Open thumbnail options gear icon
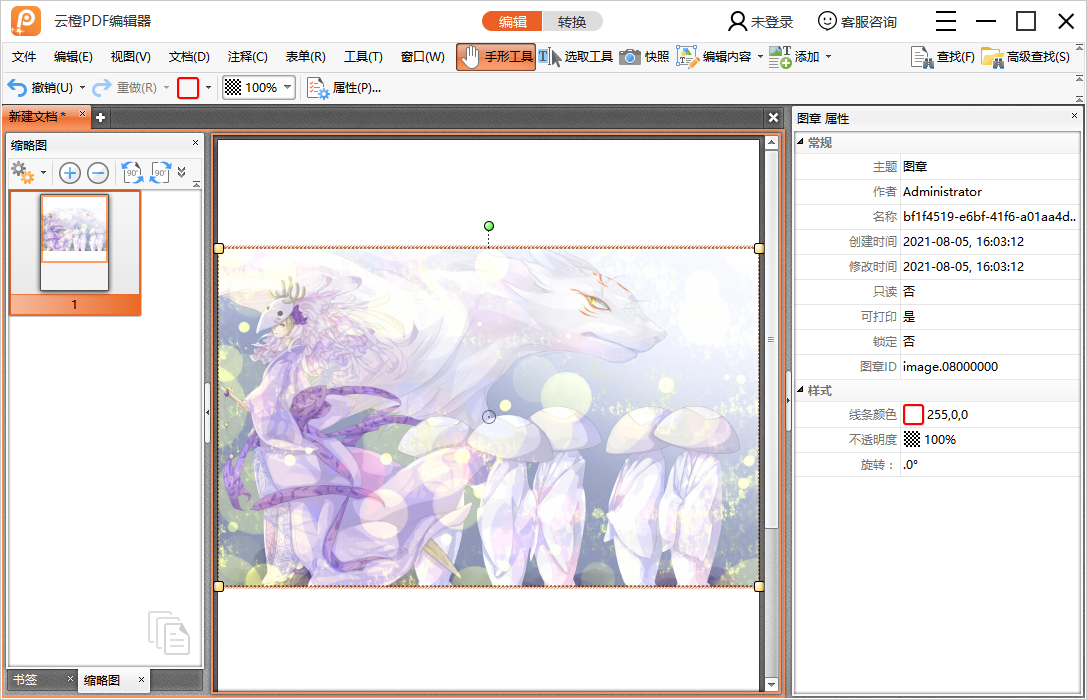The height and width of the screenshot is (700, 1087). point(22,173)
